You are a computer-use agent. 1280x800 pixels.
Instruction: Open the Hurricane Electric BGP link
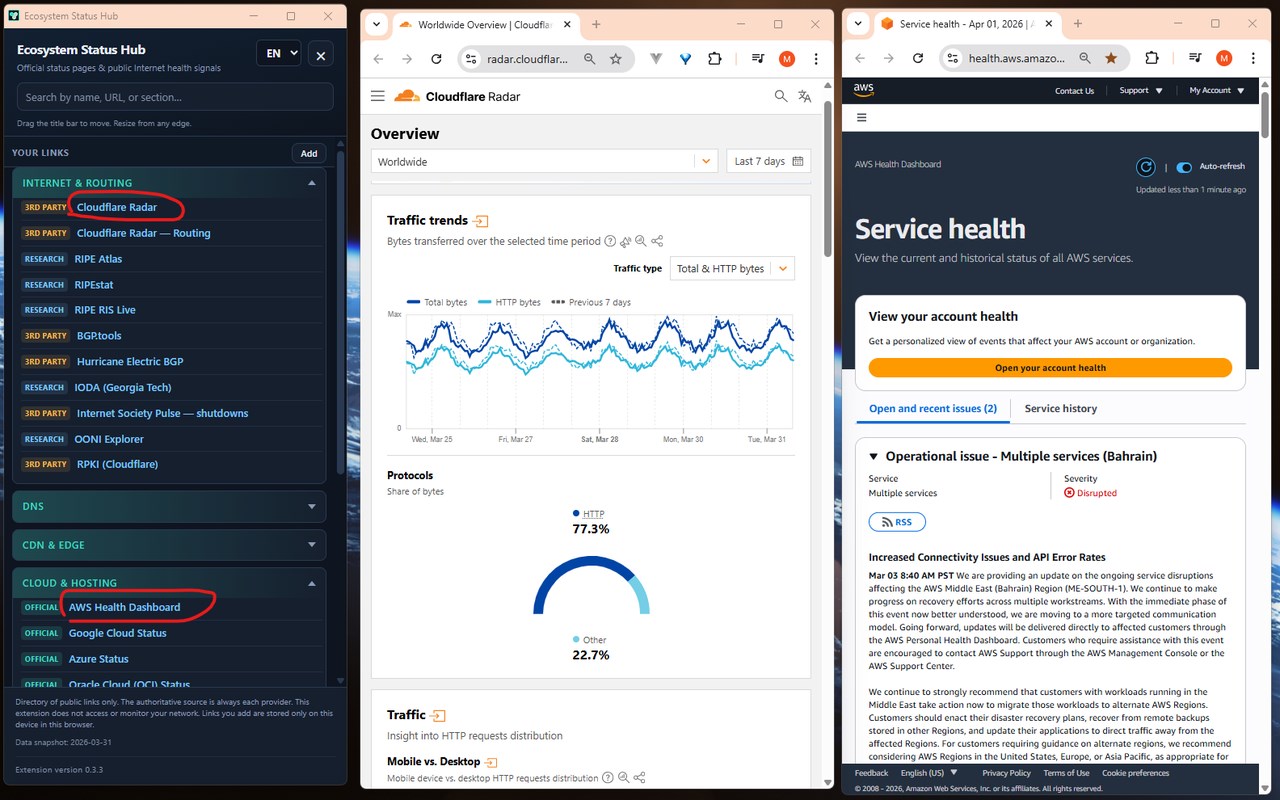[130, 362]
